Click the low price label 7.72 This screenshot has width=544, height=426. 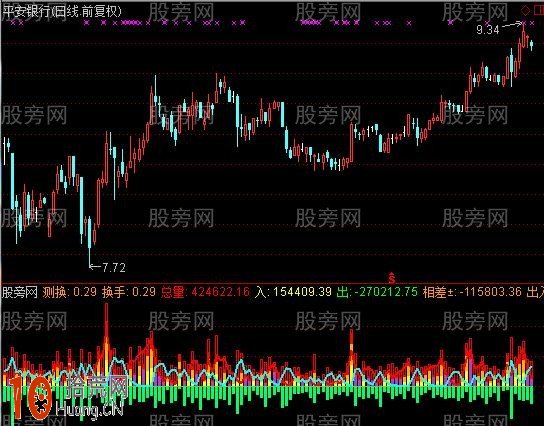114,268
